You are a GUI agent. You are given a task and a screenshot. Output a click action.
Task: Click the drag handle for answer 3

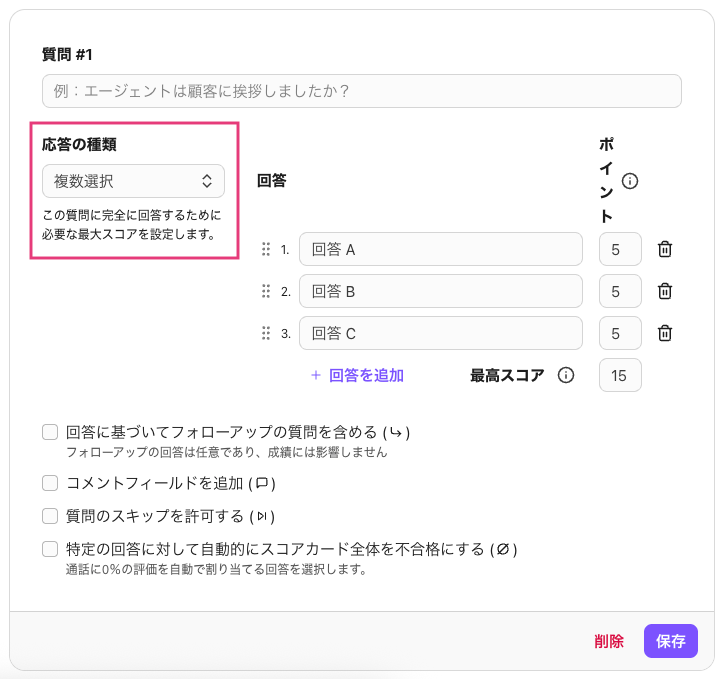click(x=266, y=333)
